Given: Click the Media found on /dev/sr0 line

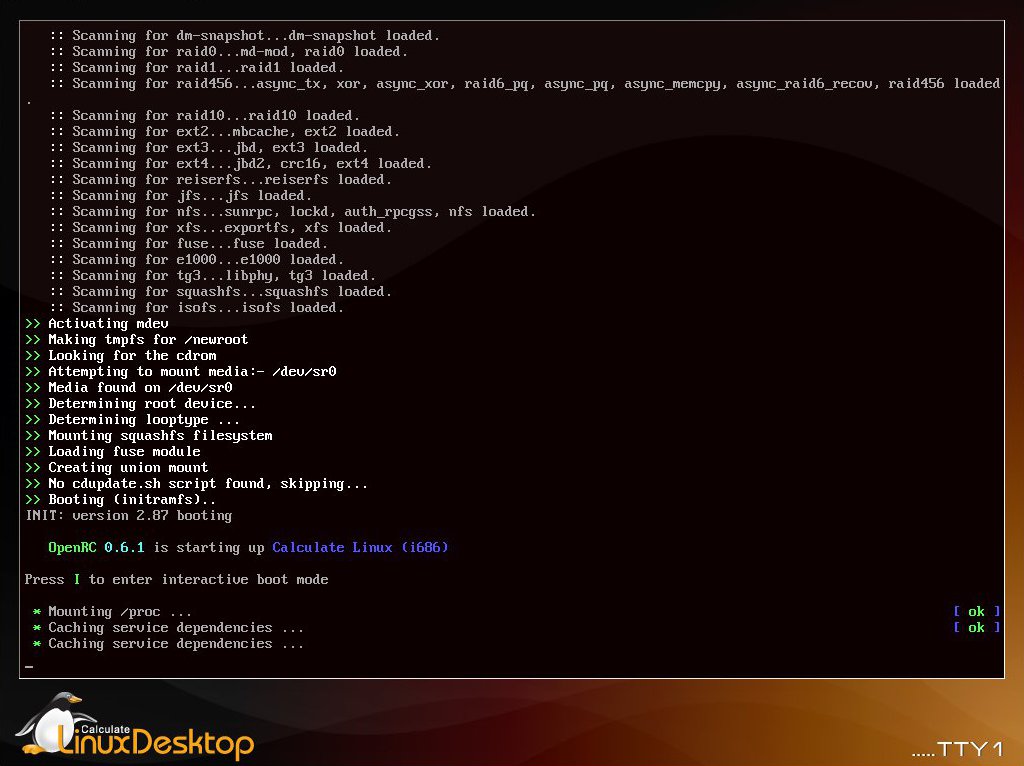Looking at the screenshot, I should click(140, 388).
